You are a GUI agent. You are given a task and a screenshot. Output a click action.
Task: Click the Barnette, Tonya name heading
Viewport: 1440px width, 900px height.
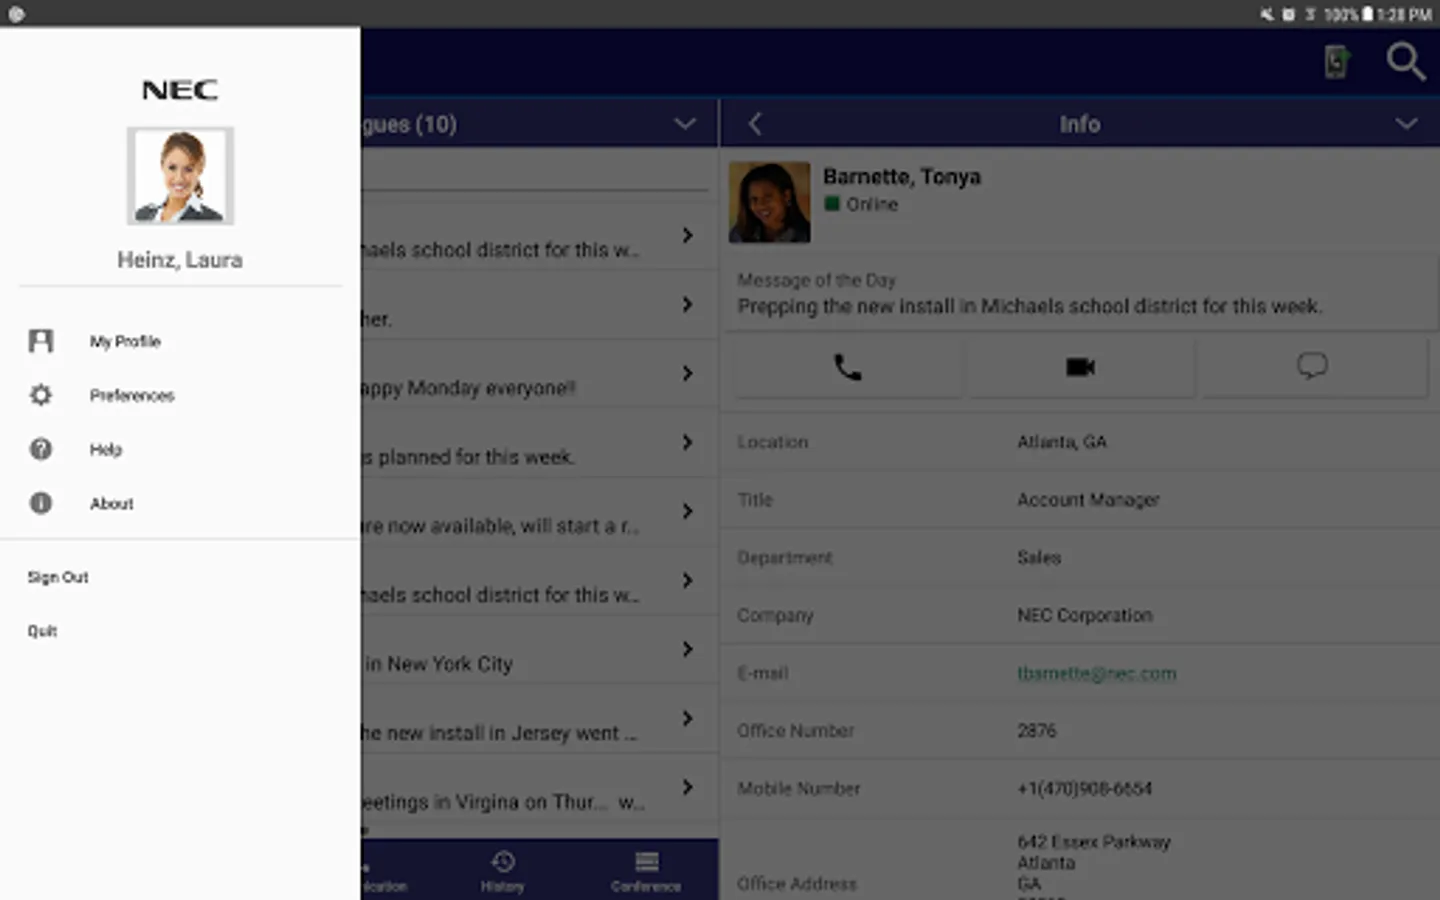901,177
